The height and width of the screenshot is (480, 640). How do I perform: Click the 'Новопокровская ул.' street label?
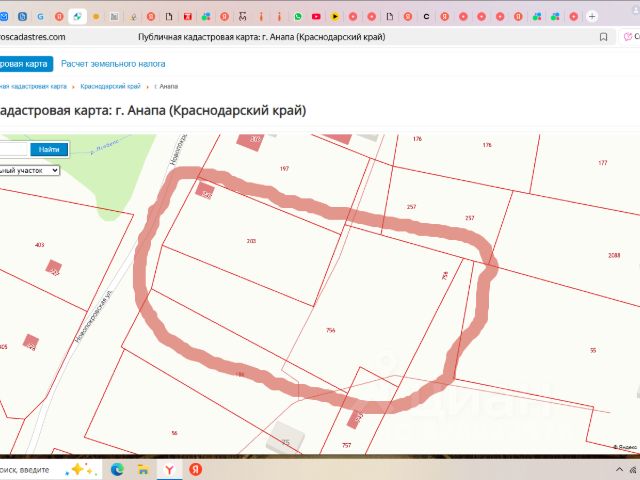click(x=94, y=317)
